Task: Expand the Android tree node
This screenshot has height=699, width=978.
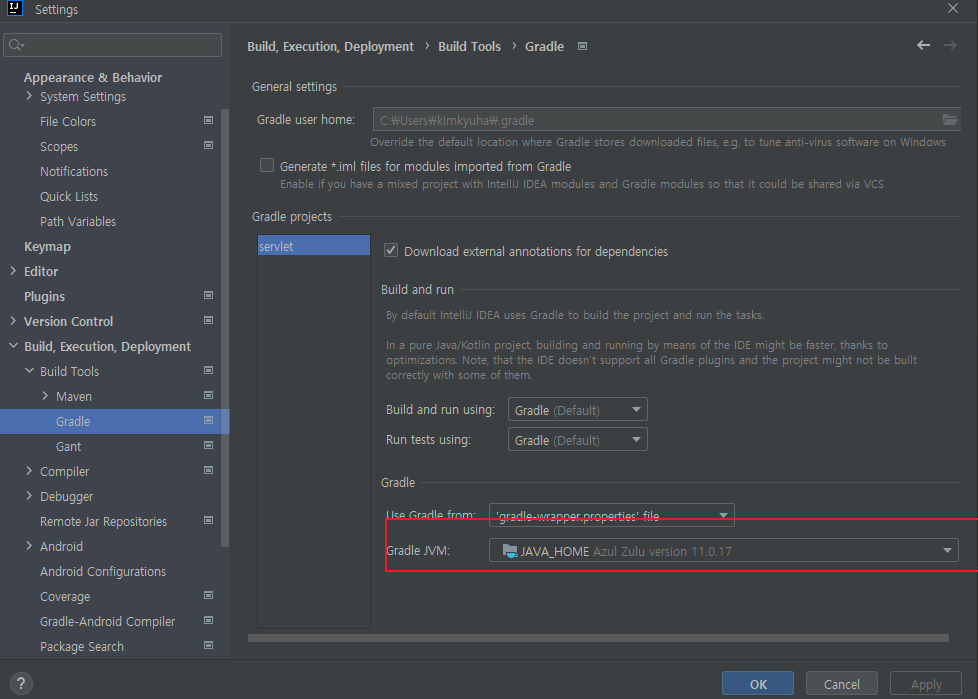Action: (x=29, y=546)
